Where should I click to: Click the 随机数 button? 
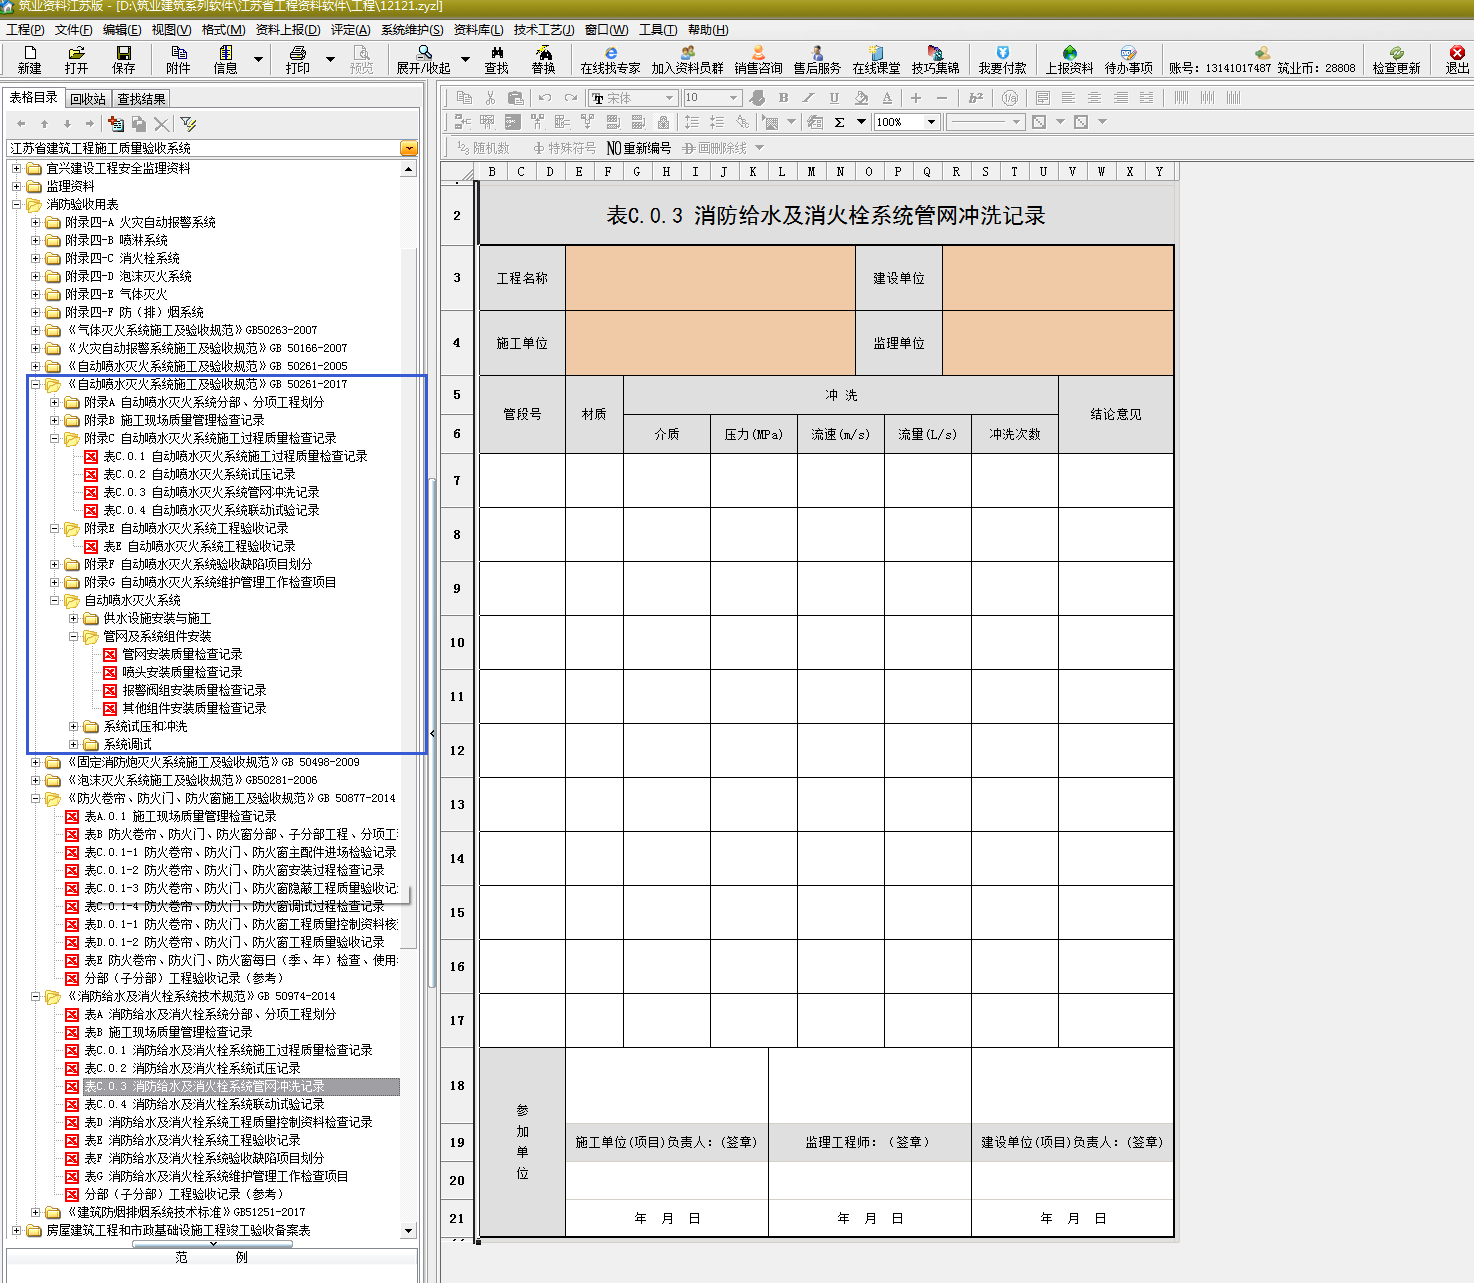[483, 148]
